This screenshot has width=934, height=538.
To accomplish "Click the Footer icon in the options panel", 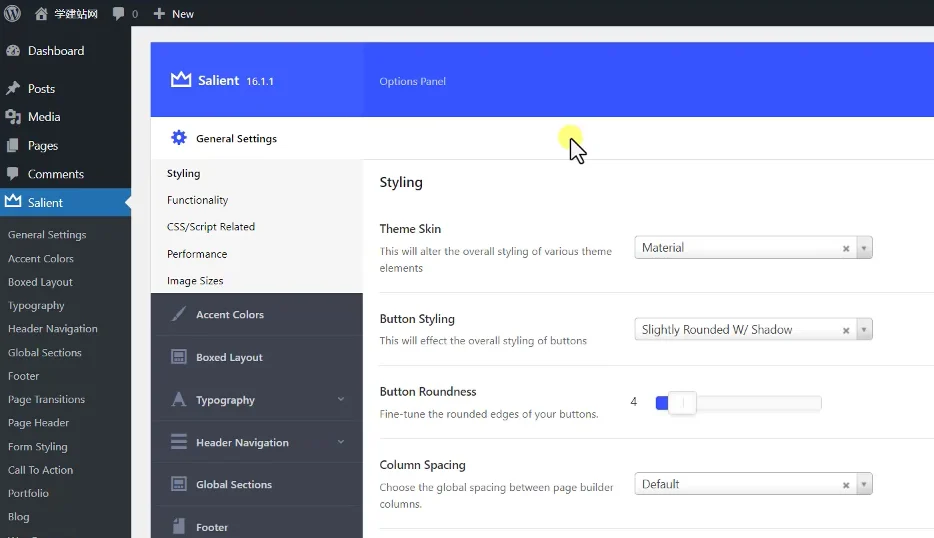I will click(x=179, y=526).
